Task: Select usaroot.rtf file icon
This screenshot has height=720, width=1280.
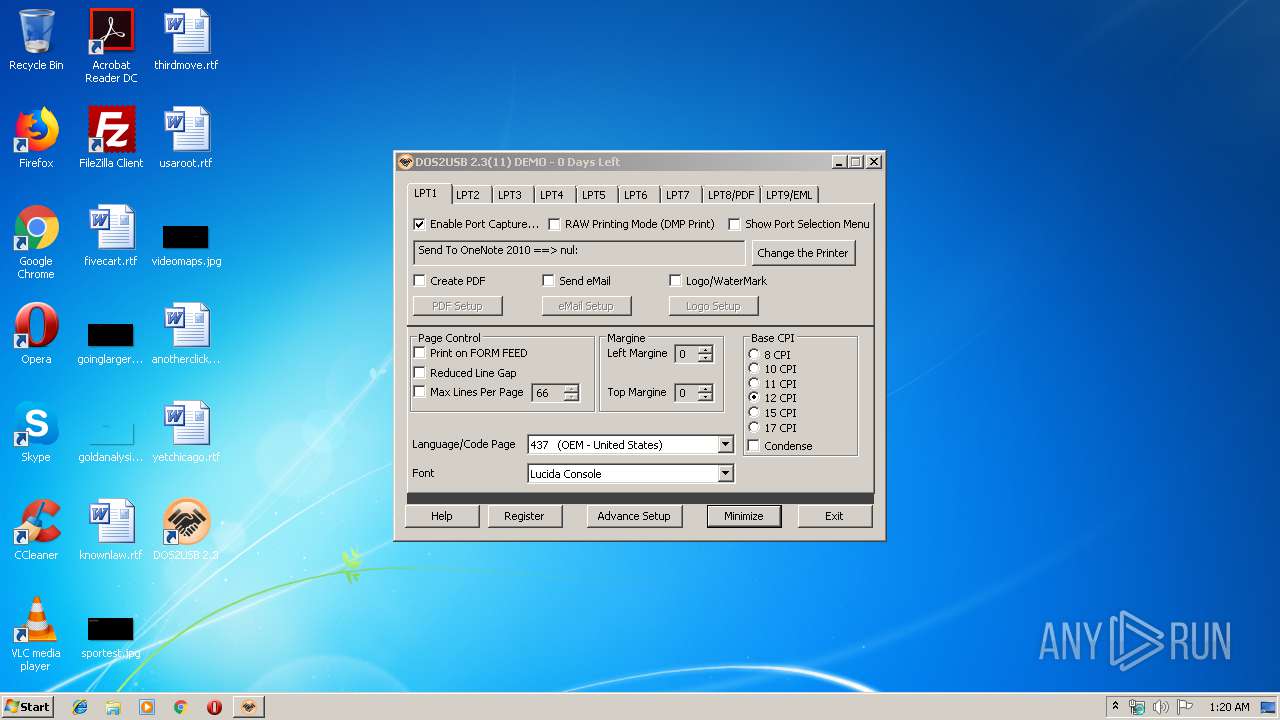Action: pos(186,138)
